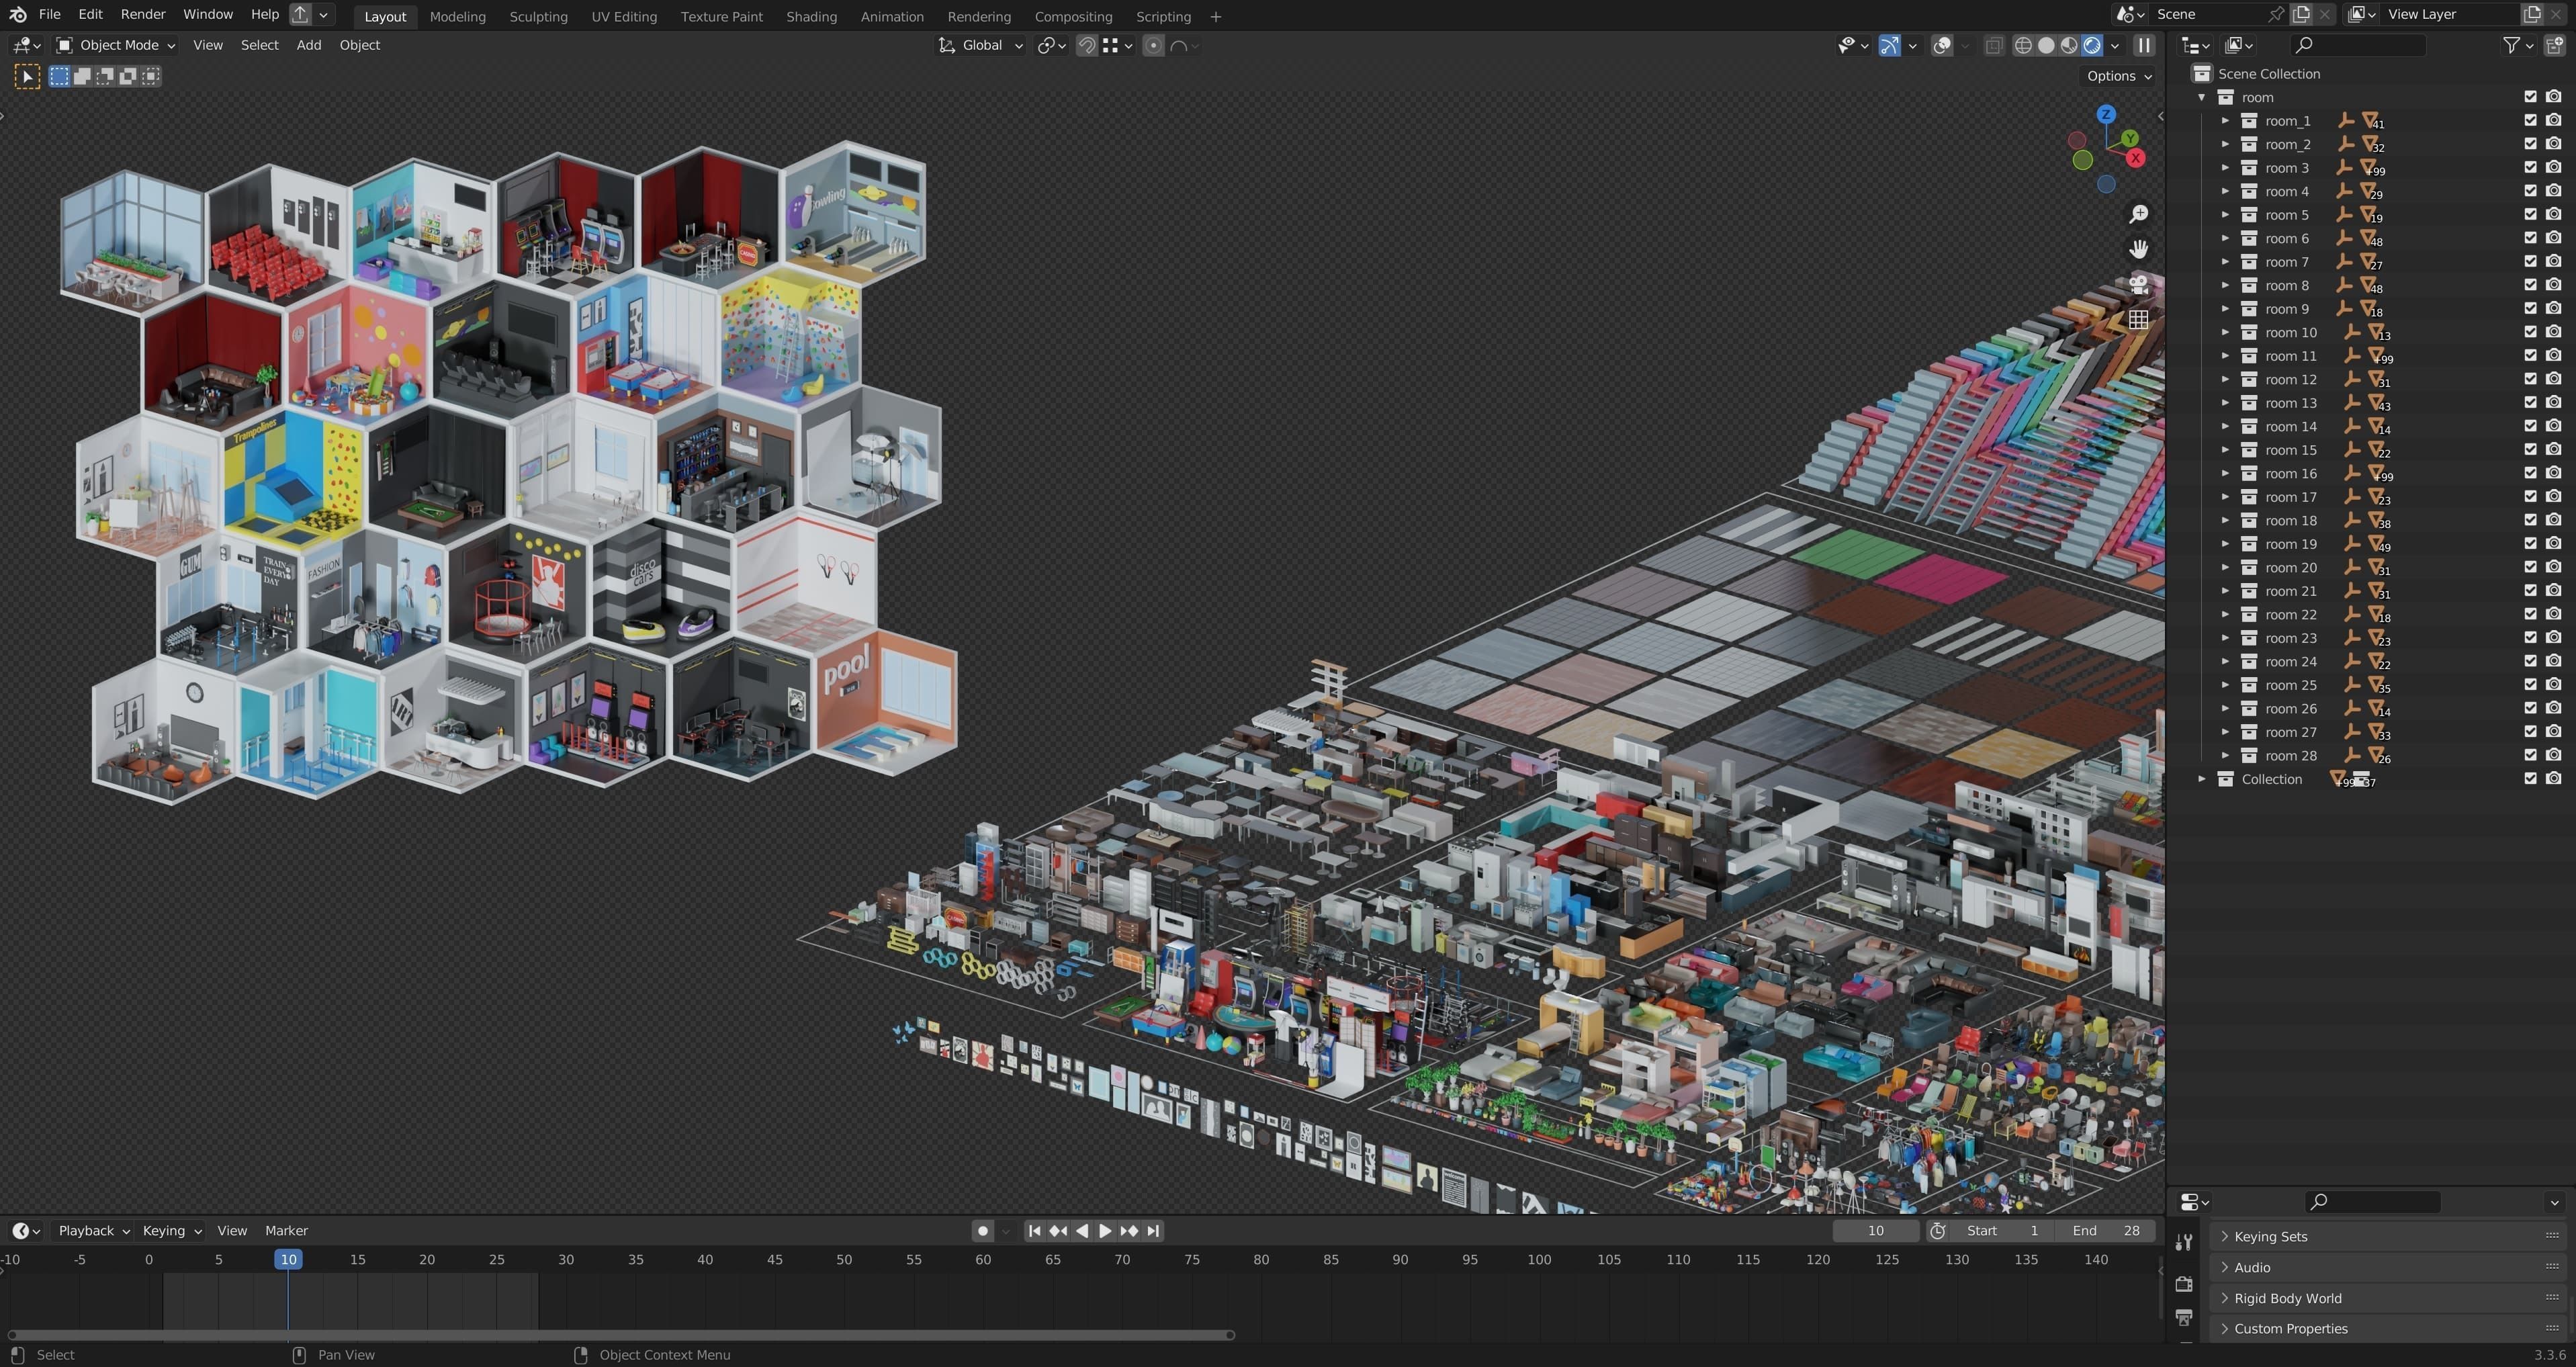Toggle auto keying record button
This screenshot has width=2576, height=1367.
[x=983, y=1231]
